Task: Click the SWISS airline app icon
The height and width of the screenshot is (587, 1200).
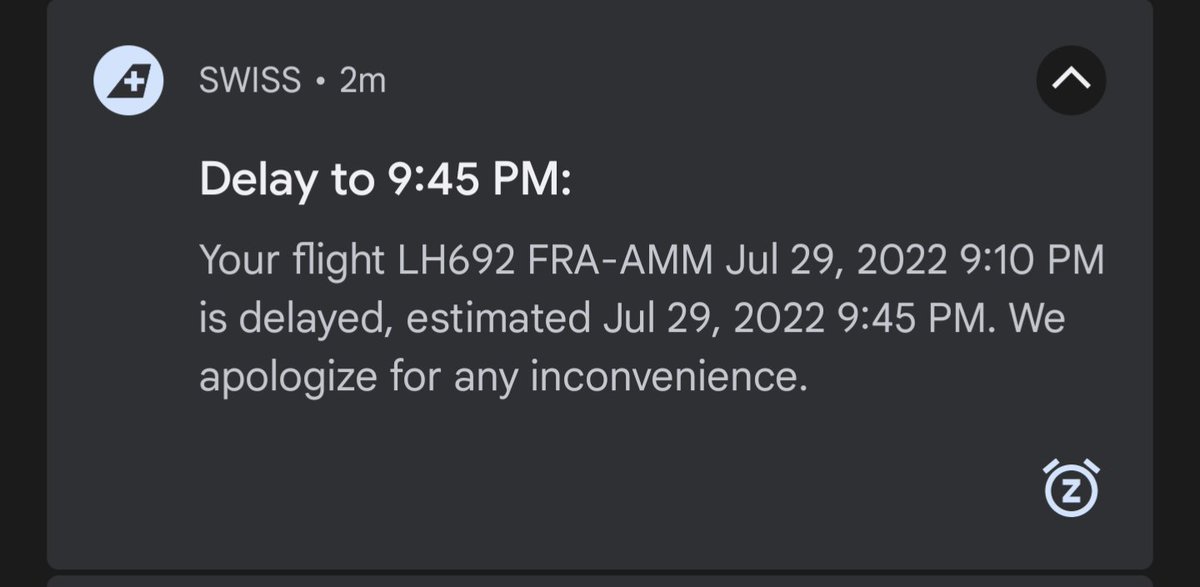Action: 128,81
